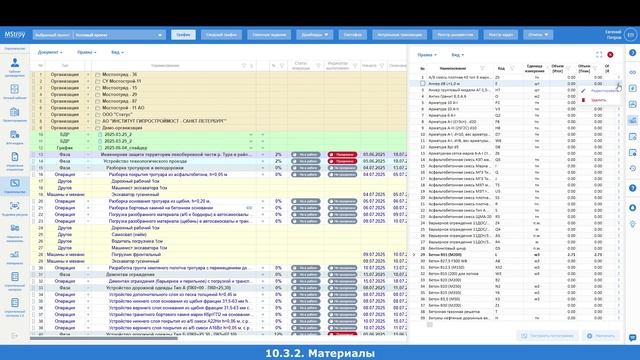This screenshot has width=640, height=360.
Task: Open the manager cabinet person icon in left sidebar
Action: [15, 62]
